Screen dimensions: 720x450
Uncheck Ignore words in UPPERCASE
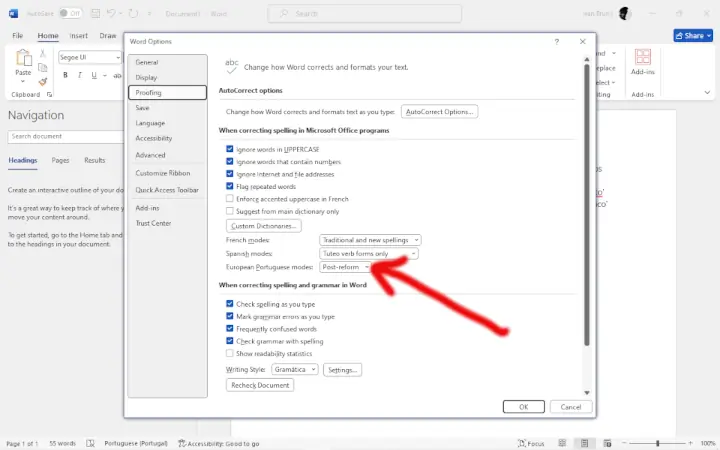point(230,149)
